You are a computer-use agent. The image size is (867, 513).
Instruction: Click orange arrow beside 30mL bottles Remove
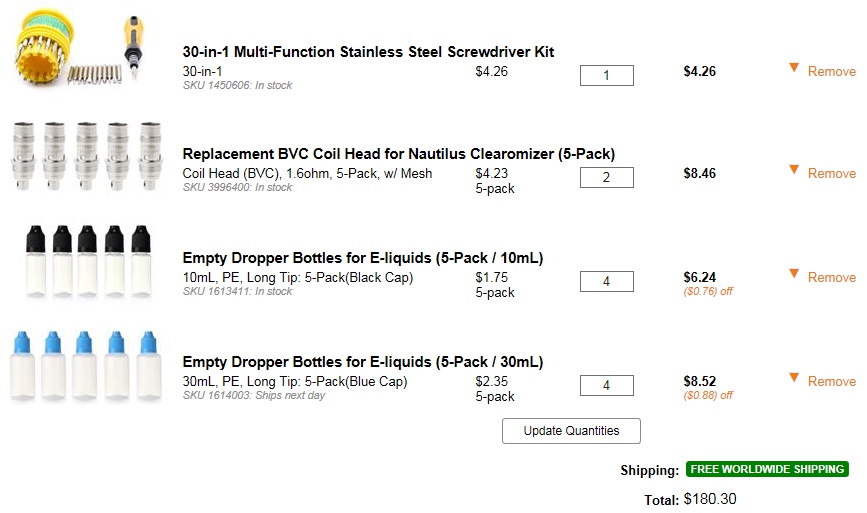[x=794, y=378]
